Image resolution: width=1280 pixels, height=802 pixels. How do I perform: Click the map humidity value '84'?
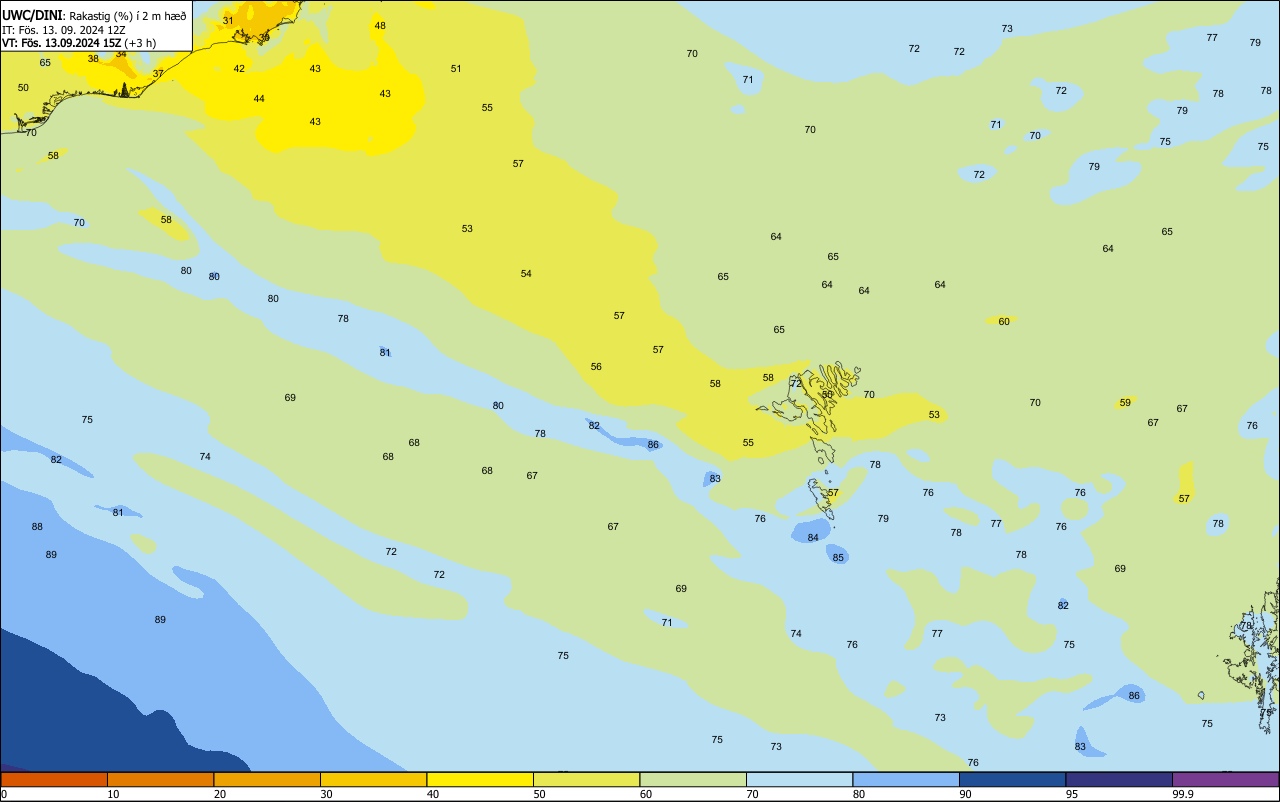click(x=813, y=537)
